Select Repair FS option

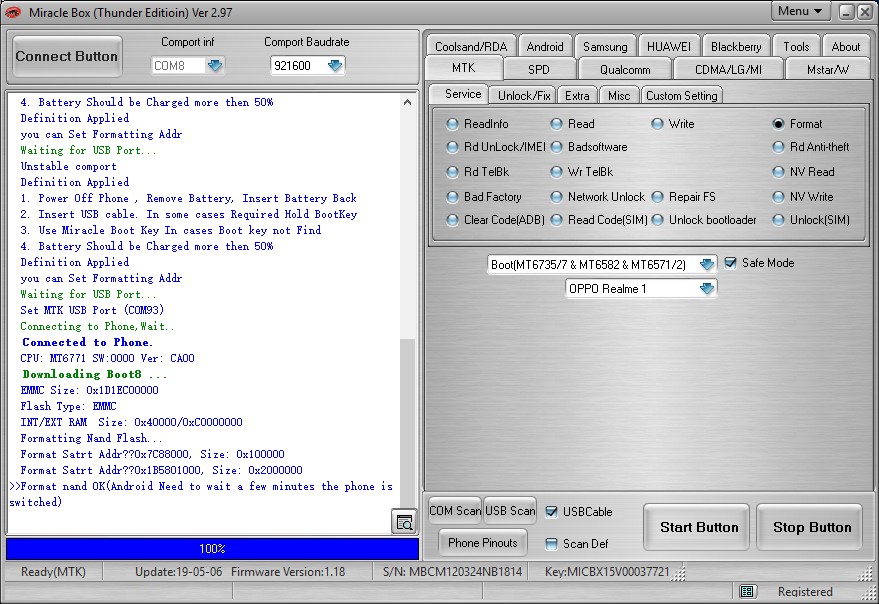point(657,197)
